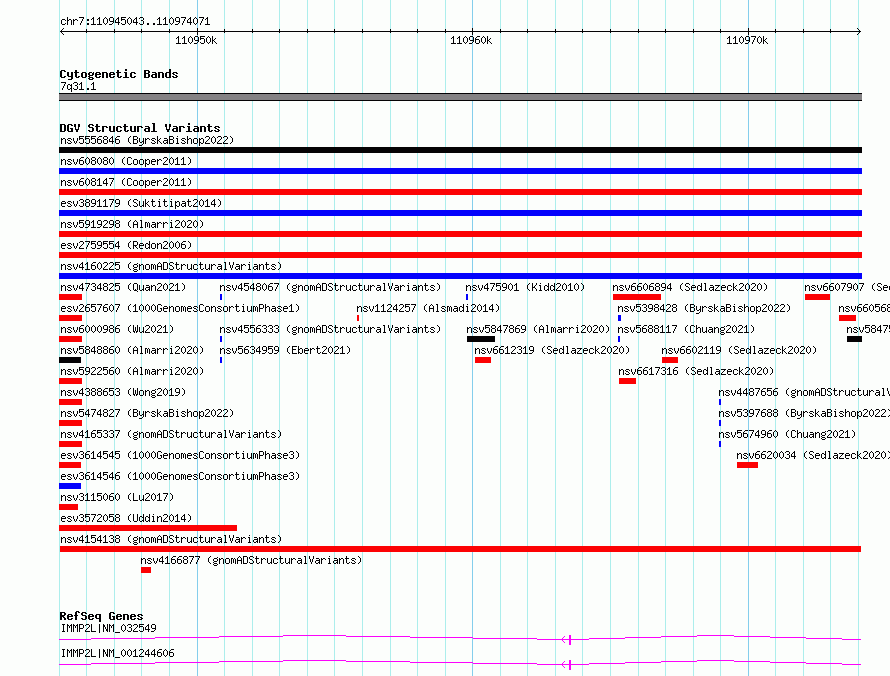The image size is (890, 676).
Task: Open nsv5688117 (Chuang2021) variant label
Action: click(x=686, y=329)
